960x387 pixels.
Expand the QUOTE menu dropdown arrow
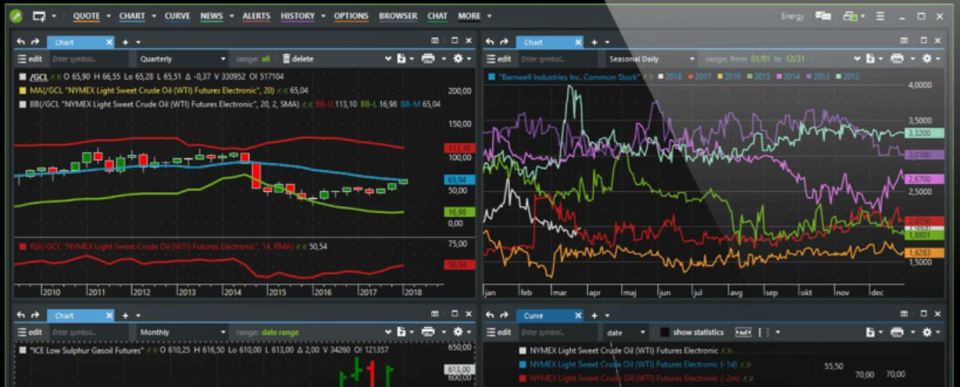tap(108, 16)
